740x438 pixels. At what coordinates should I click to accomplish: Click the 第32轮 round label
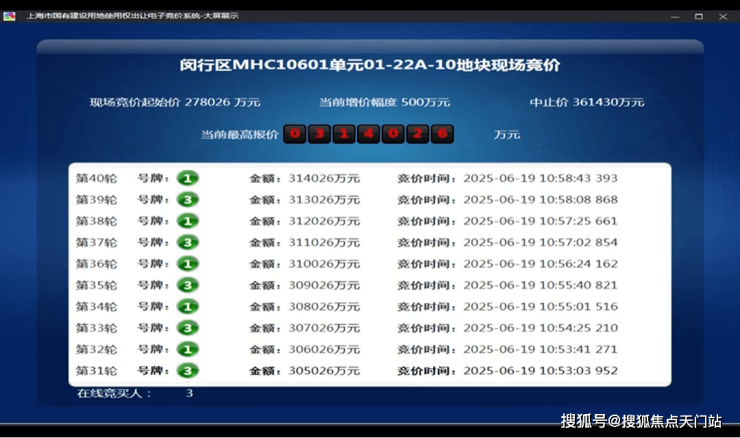(x=96, y=349)
